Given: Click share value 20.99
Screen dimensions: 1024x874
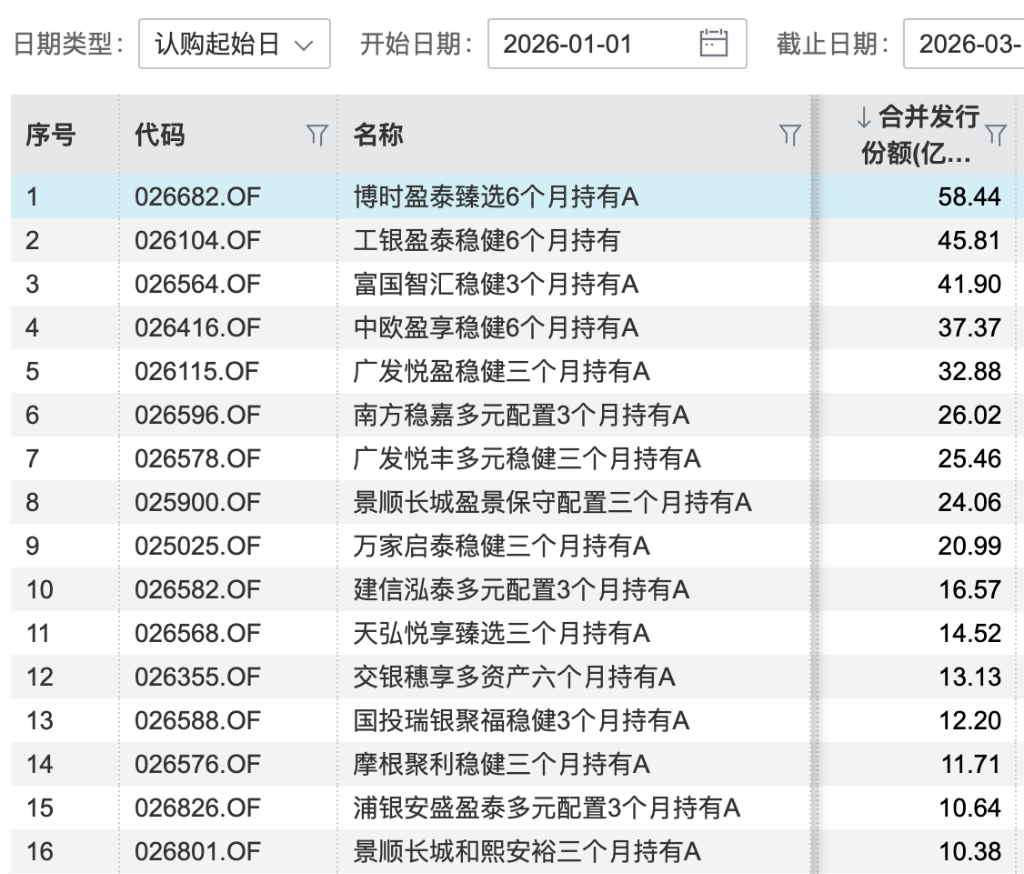Looking at the screenshot, I should click(x=969, y=547).
